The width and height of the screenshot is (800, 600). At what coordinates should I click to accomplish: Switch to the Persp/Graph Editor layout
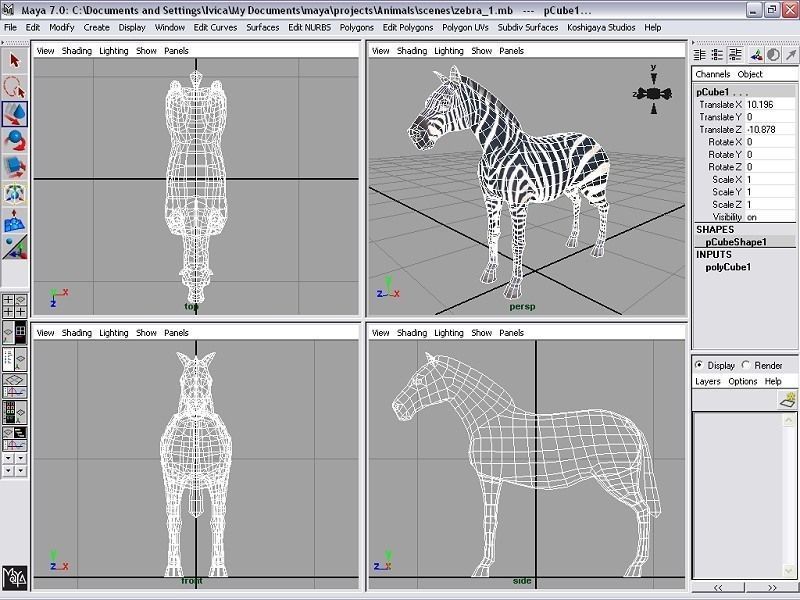14,386
